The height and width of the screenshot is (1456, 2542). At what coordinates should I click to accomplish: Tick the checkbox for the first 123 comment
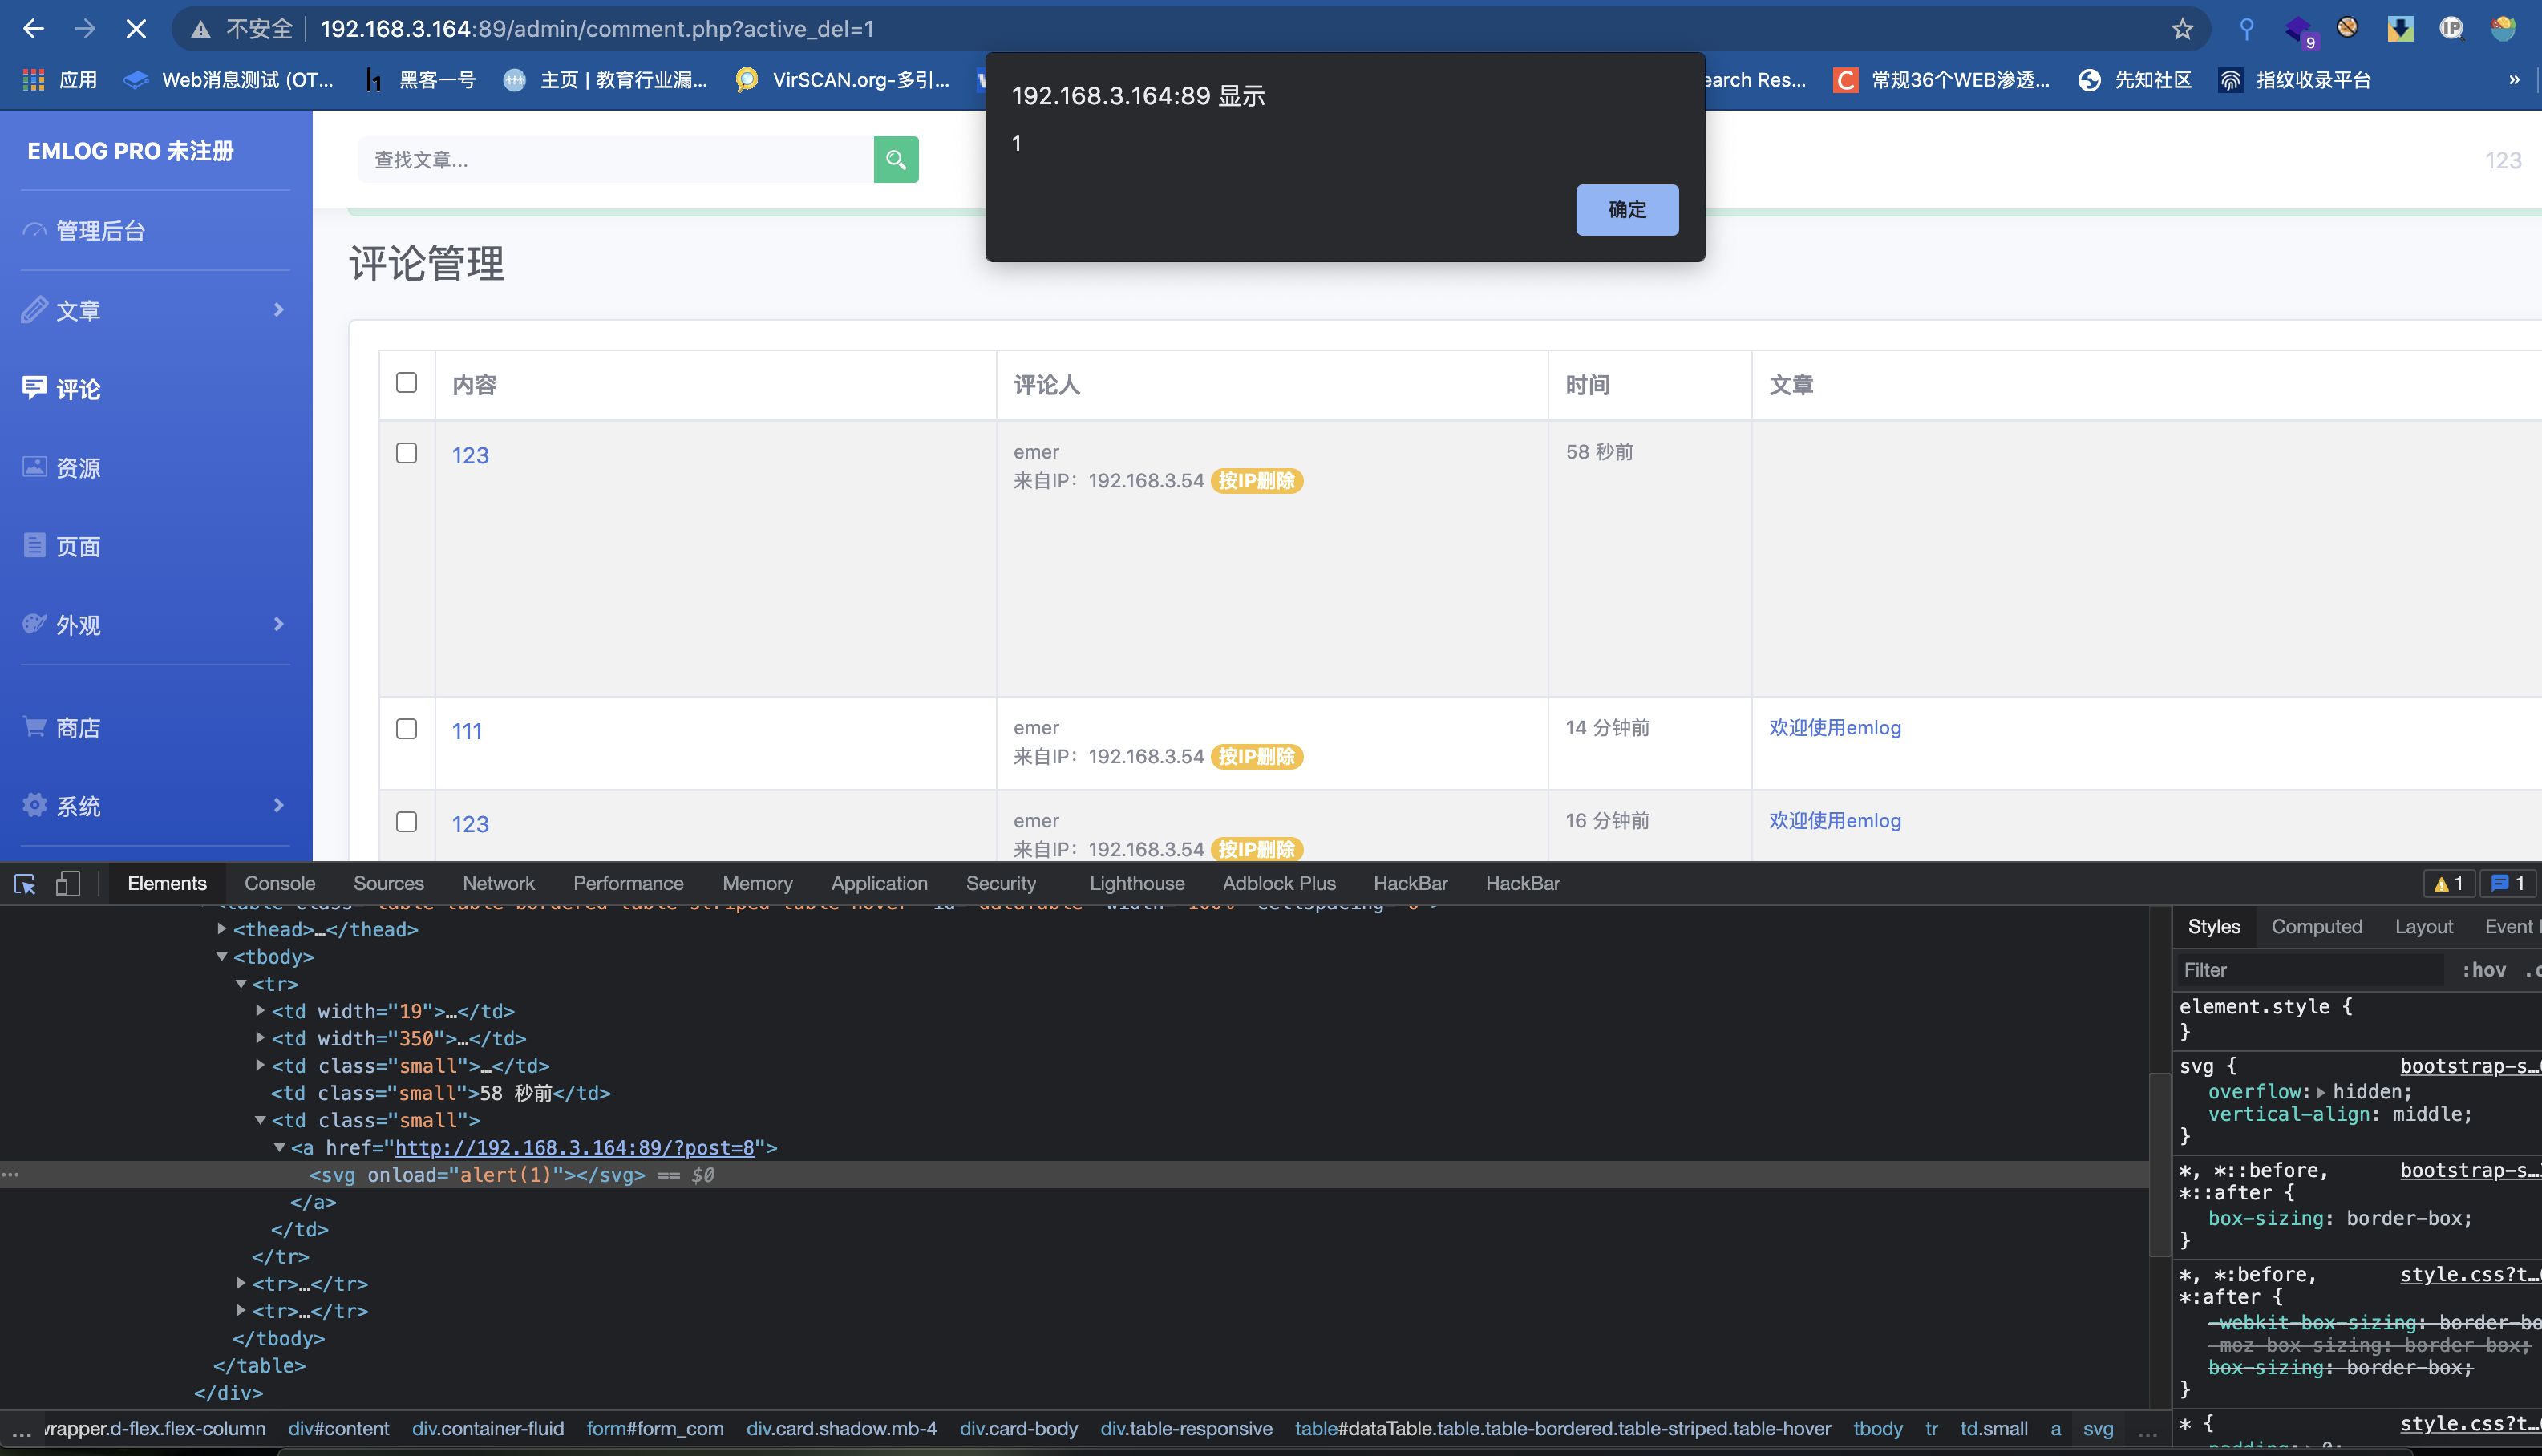coord(406,453)
